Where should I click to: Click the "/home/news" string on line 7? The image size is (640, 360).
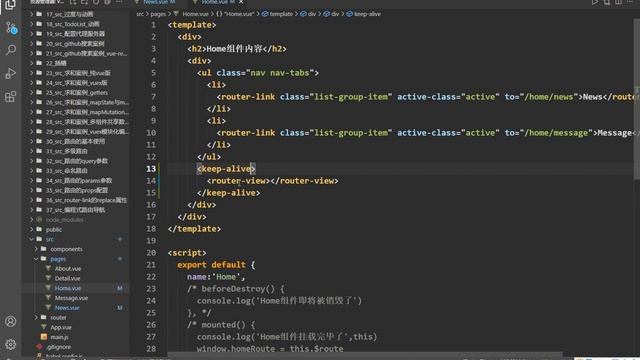[x=549, y=97]
